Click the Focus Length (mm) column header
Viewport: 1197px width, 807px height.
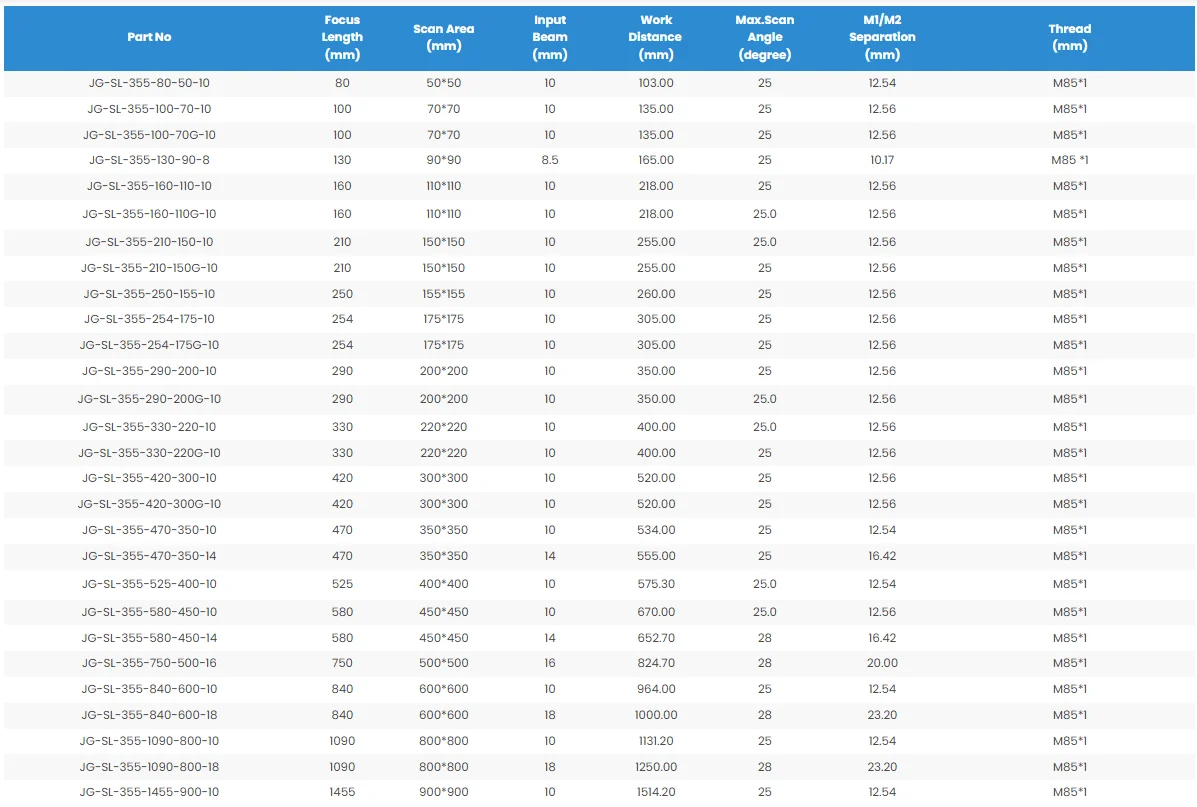(x=342, y=37)
